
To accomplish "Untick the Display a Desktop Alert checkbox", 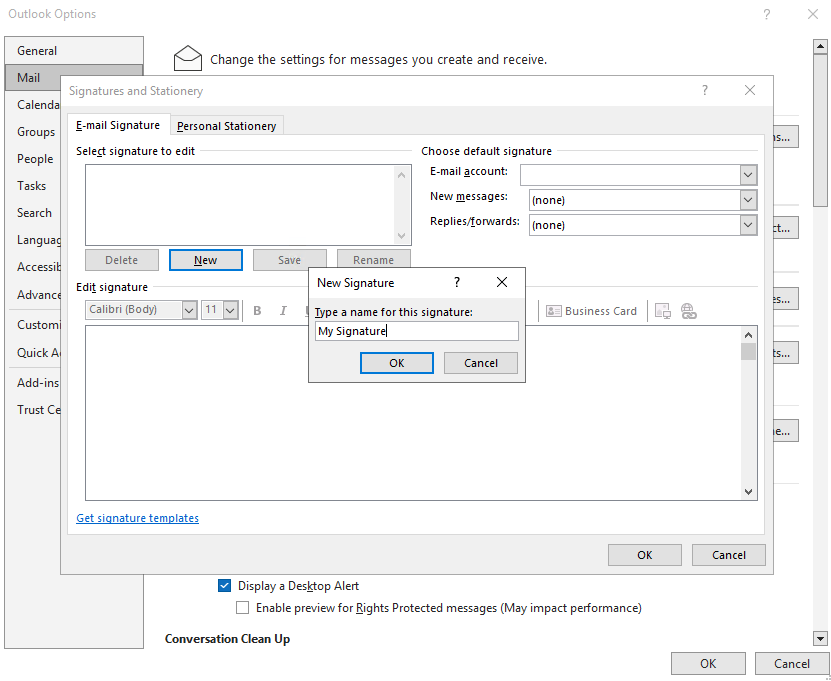I will pos(225,586).
